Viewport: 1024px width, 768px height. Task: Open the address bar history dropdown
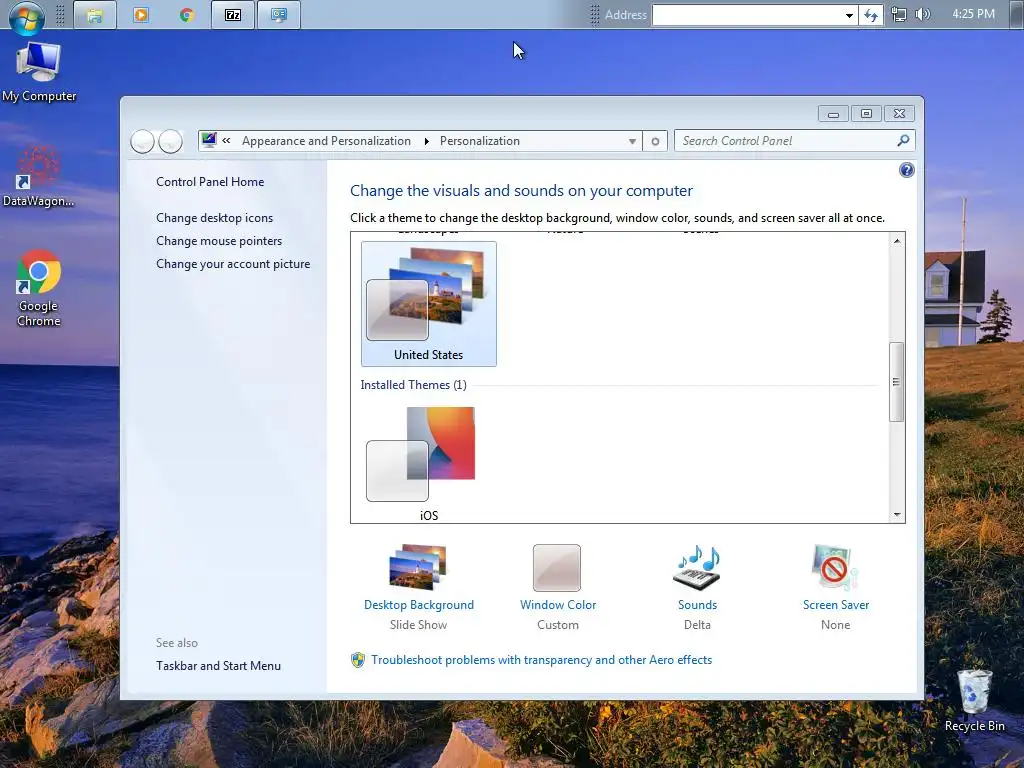pyautogui.click(x=632, y=141)
